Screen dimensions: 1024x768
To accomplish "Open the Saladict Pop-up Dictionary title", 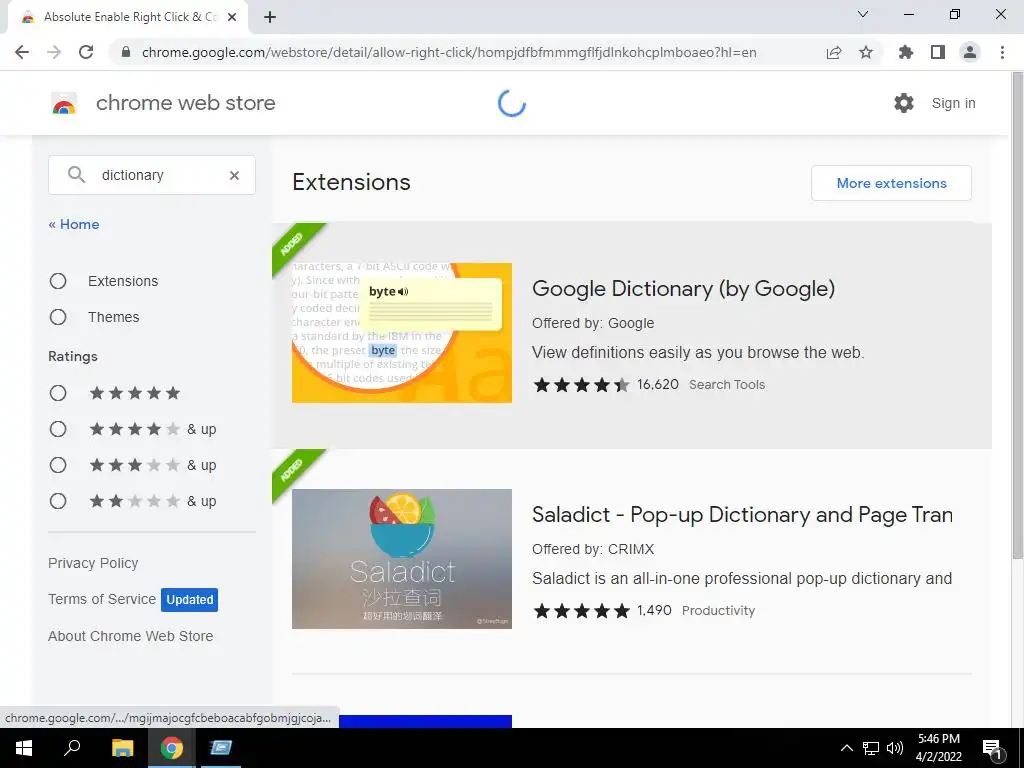I will click(742, 515).
